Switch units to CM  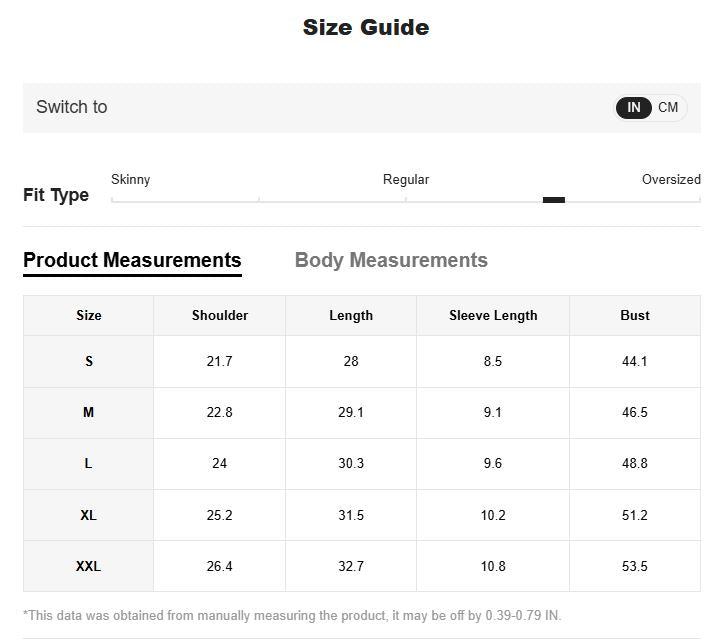pyautogui.click(x=668, y=107)
